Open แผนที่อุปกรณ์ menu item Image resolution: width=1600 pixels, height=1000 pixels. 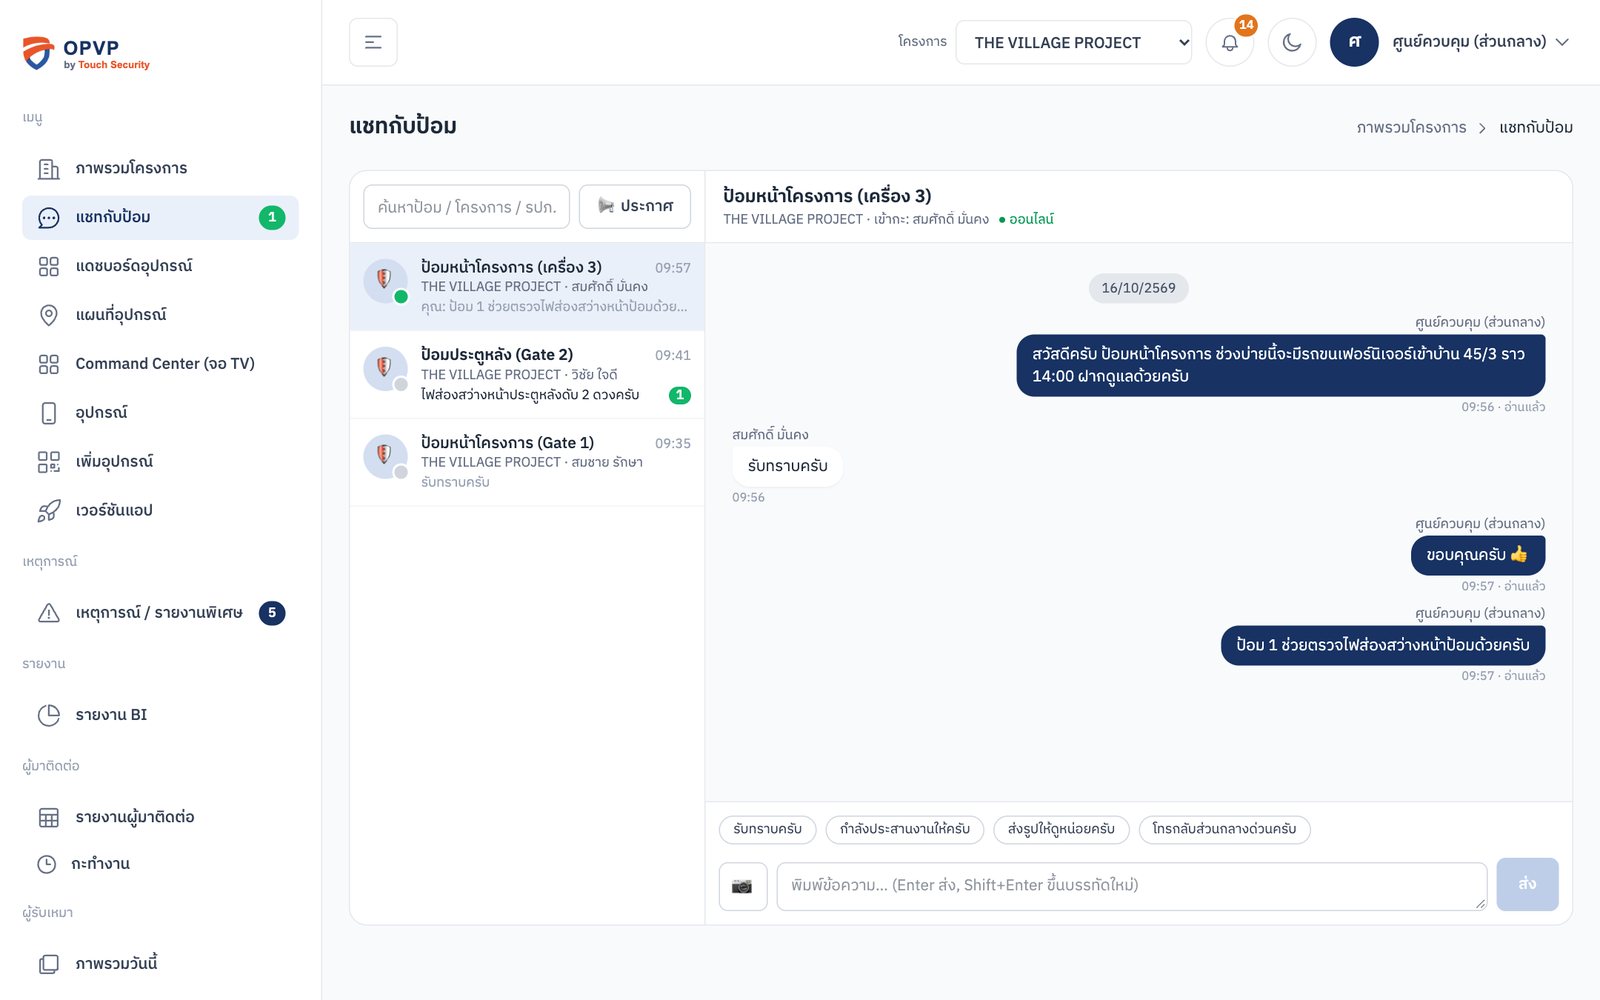pos(160,315)
